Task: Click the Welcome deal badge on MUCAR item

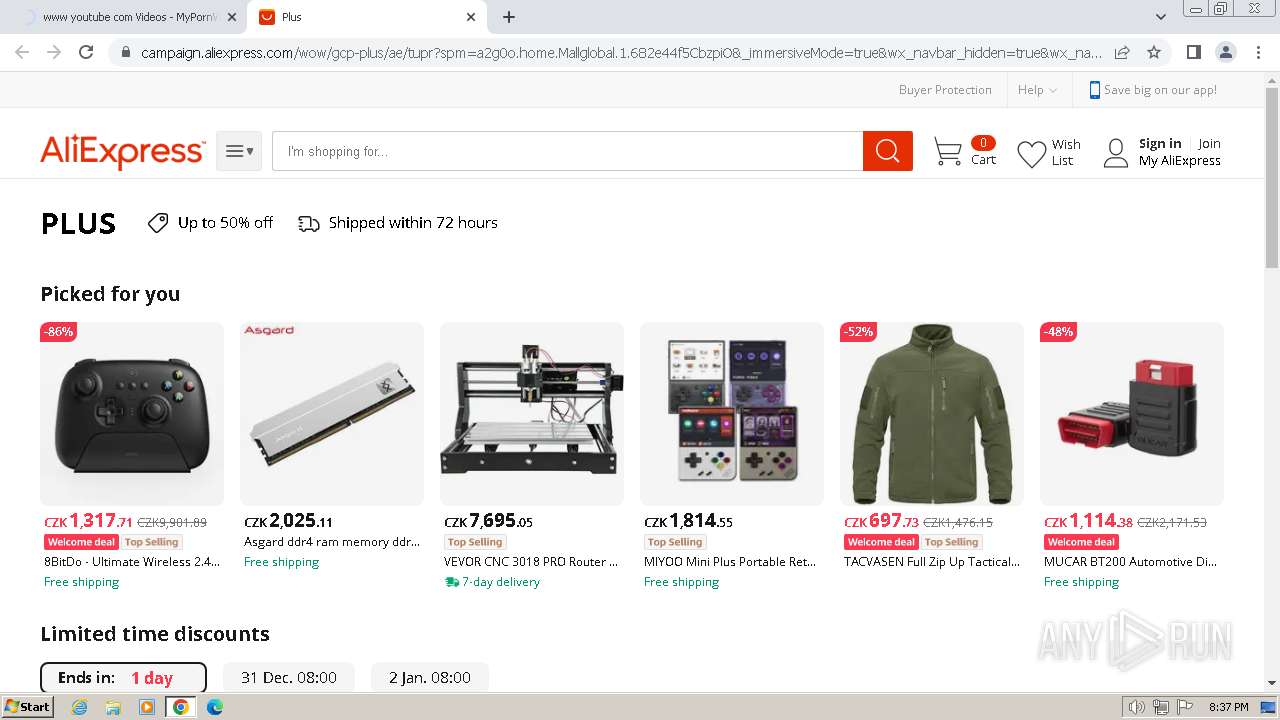Action: coord(1081,542)
